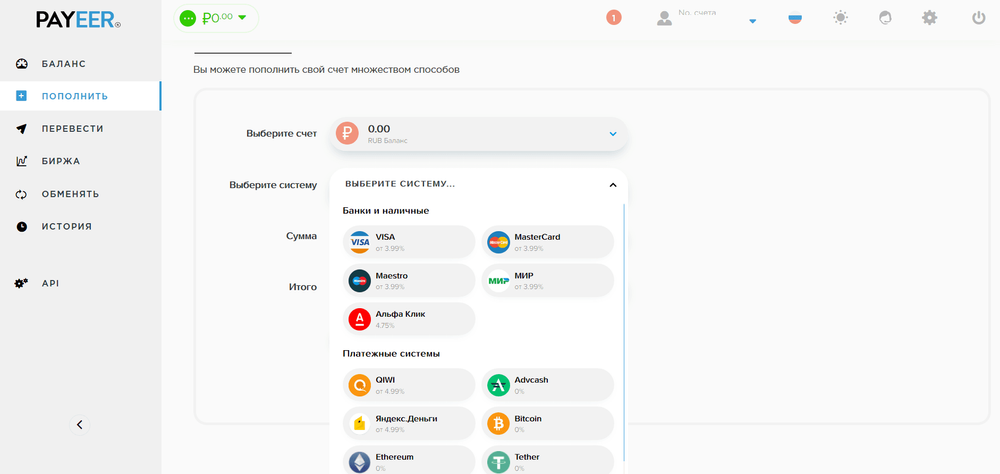Screen dimensions: 1000x474
Task: Click the Advcash logo icon
Action: point(498,385)
